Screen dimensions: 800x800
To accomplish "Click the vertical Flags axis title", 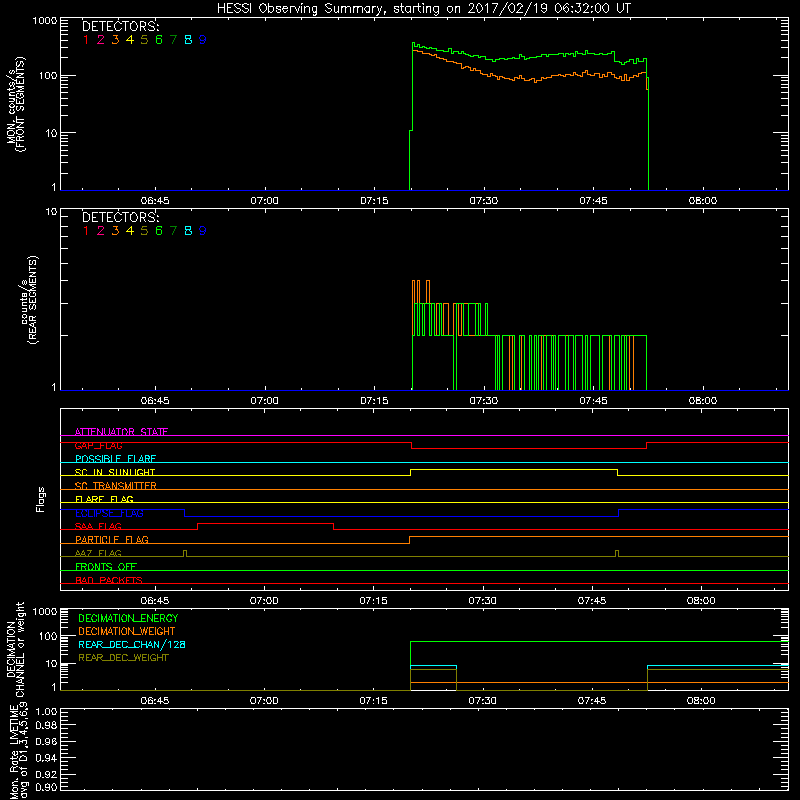I will point(41,499).
